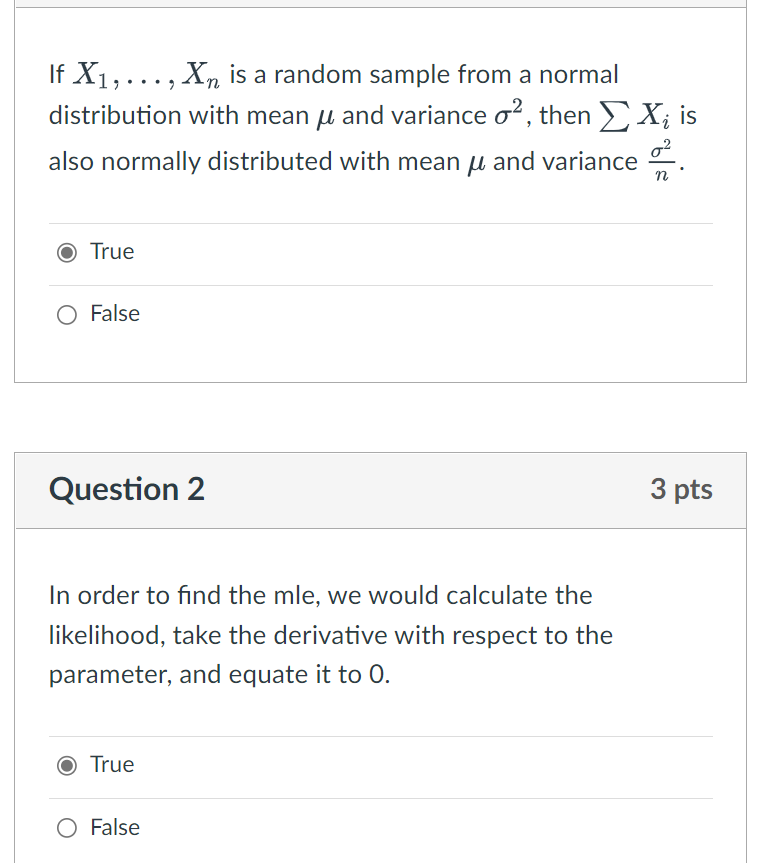Viewport: 758px width, 863px height.
Task: Click the 3 pts label
Action: coord(682,490)
